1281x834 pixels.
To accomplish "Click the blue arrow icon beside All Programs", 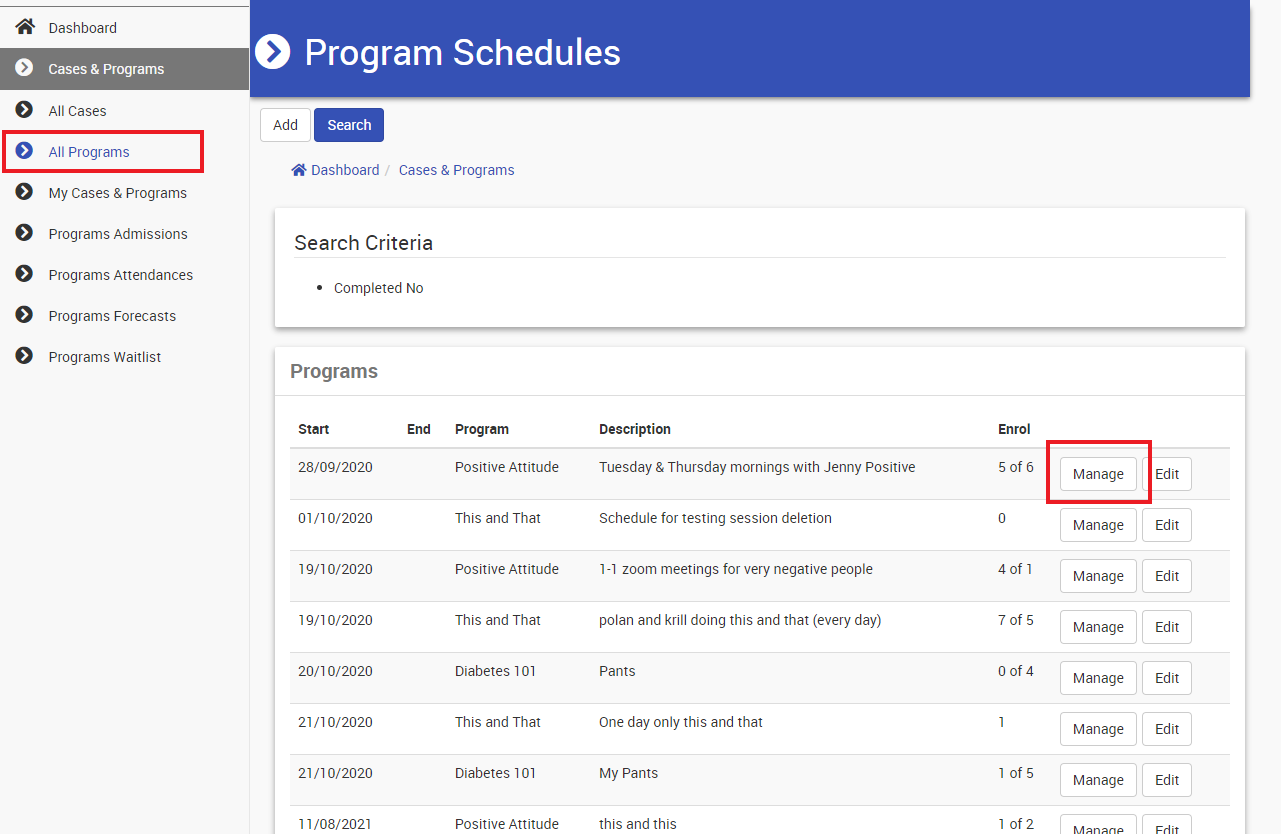I will (24, 151).
